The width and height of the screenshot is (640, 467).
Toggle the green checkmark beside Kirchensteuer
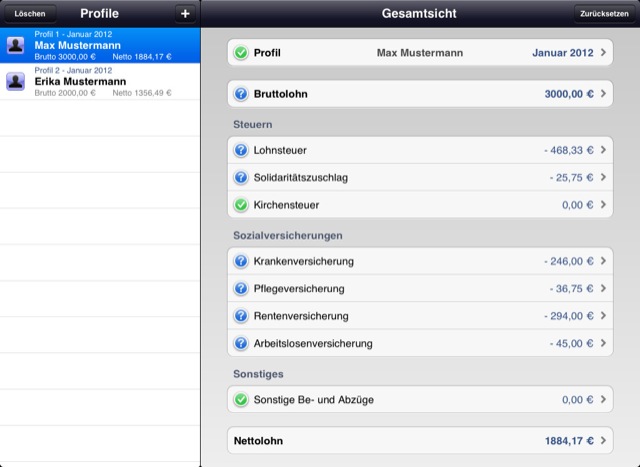(240, 205)
